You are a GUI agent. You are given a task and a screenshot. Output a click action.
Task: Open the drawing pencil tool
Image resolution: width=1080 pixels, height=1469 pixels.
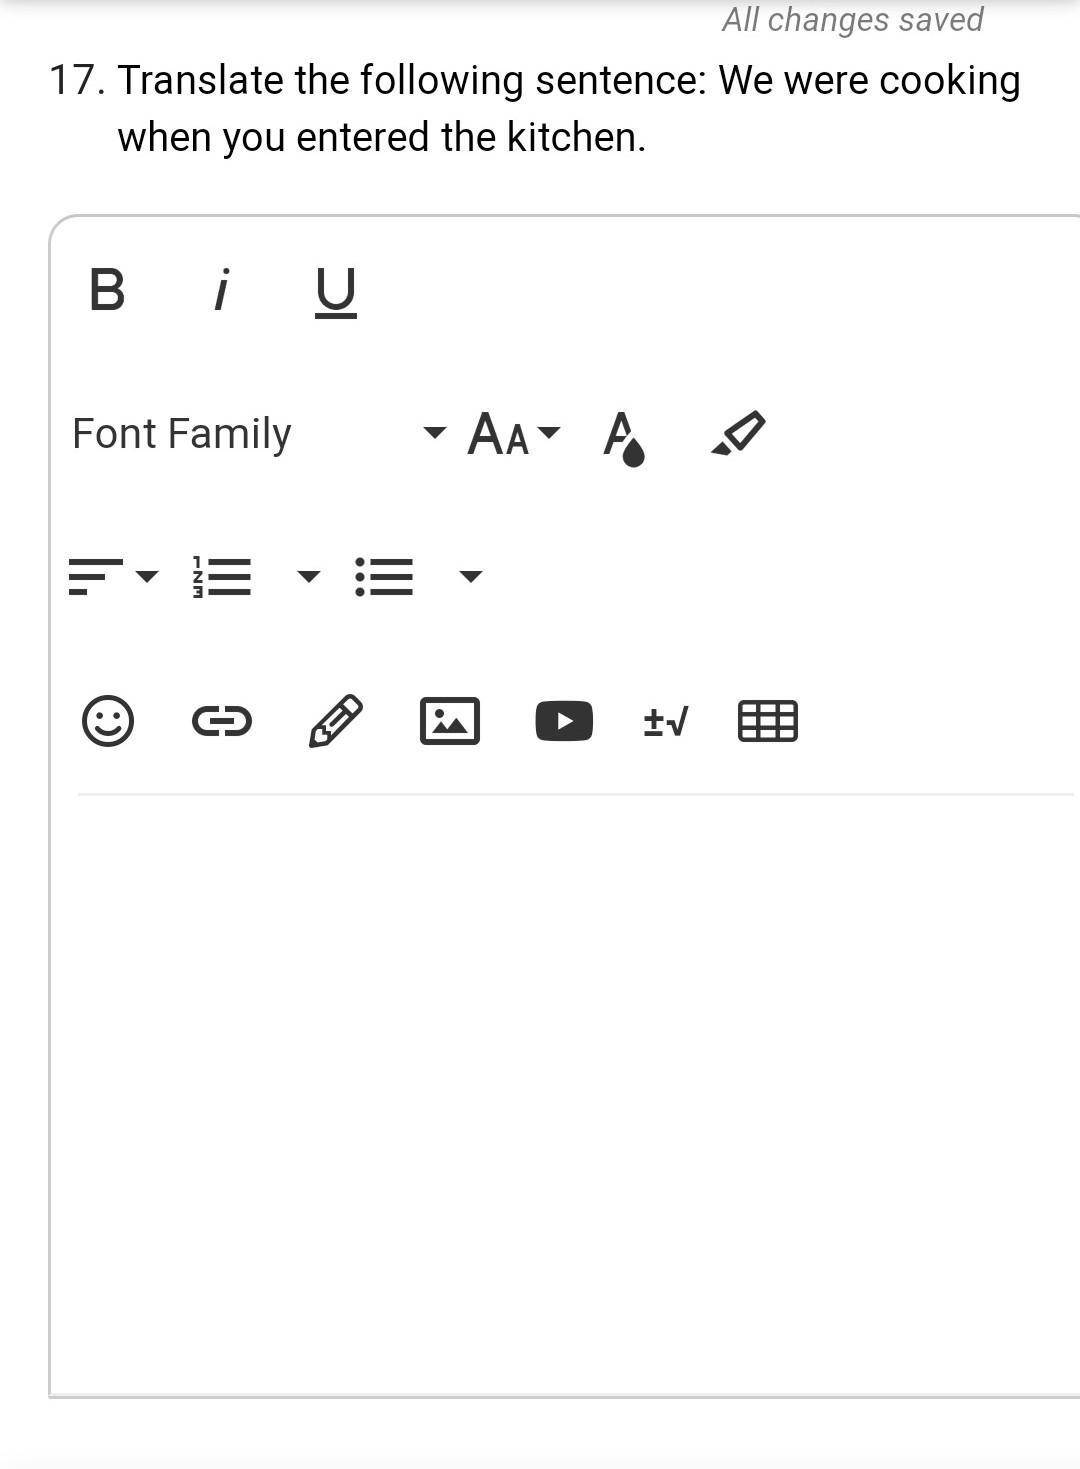(336, 721)
